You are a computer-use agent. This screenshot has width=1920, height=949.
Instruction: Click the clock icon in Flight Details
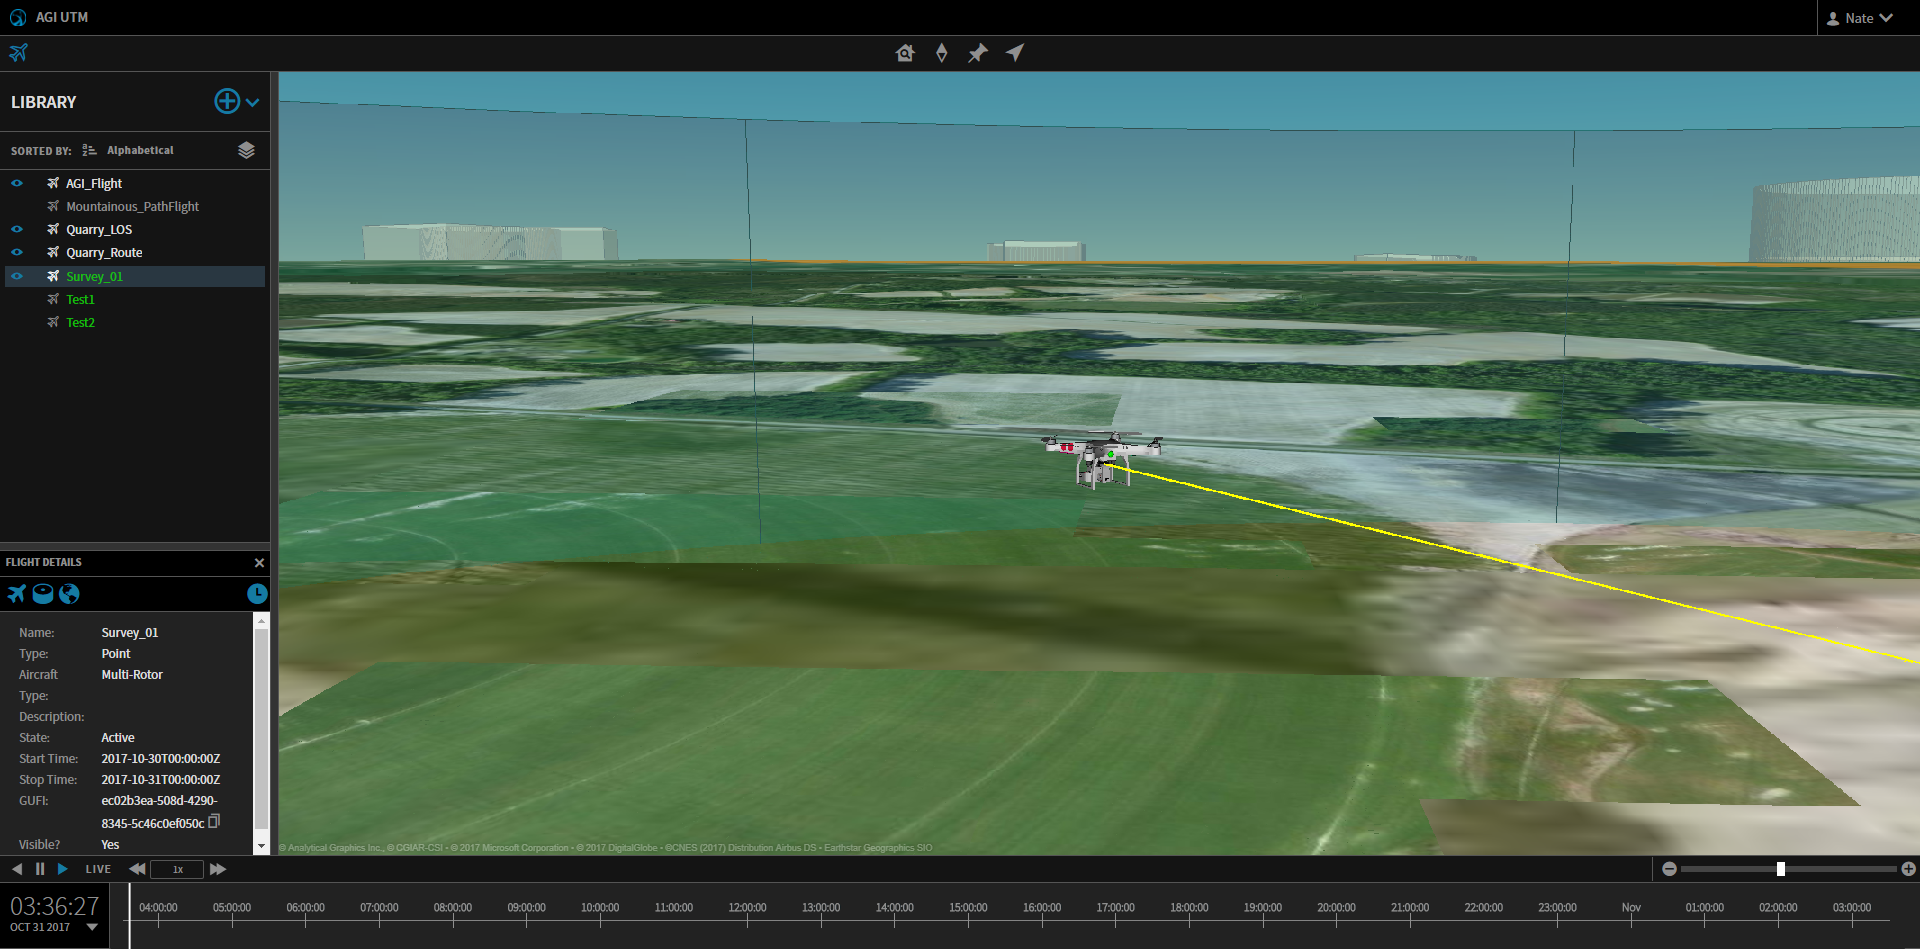click(x=257, y=594)
